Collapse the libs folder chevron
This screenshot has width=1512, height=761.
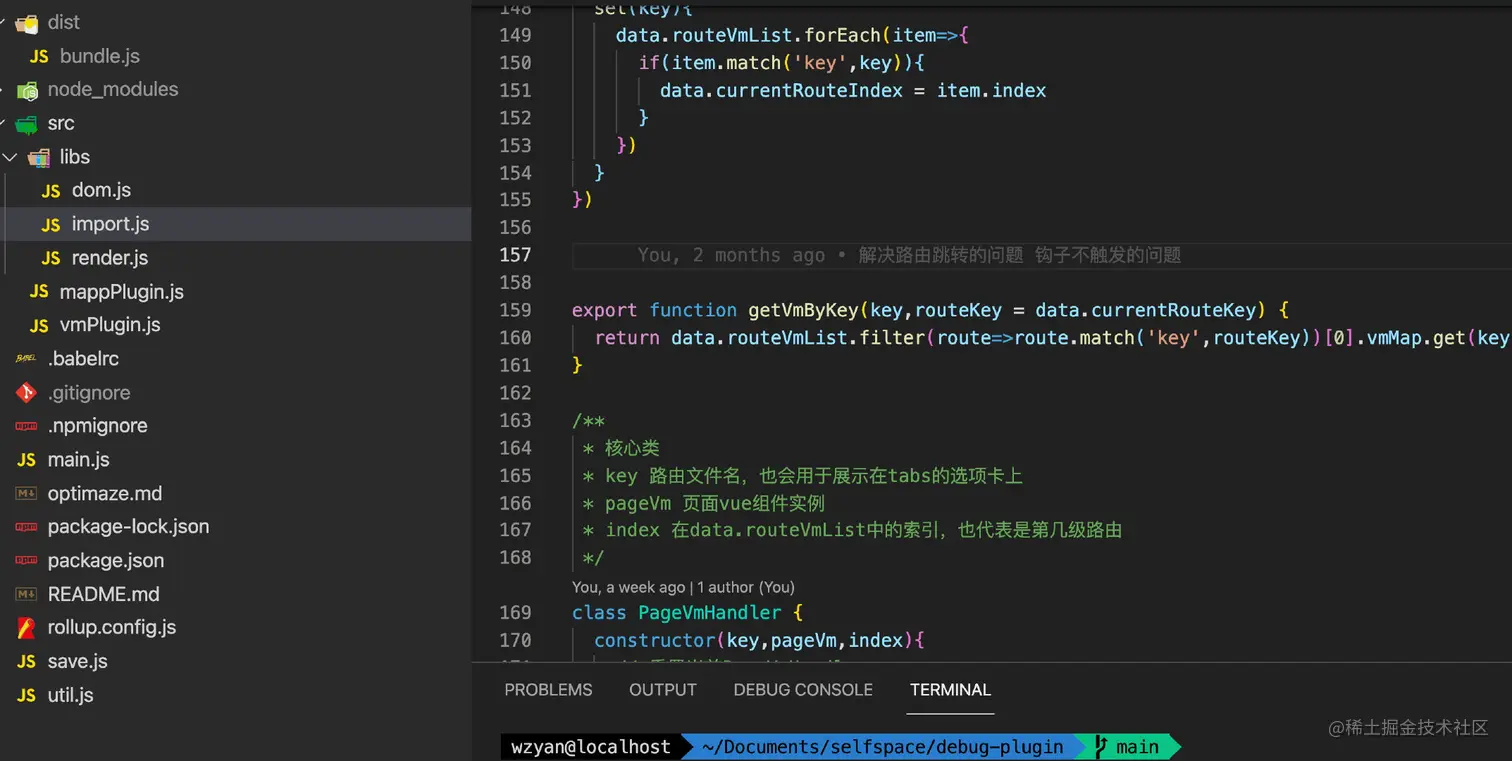point(10,157)
